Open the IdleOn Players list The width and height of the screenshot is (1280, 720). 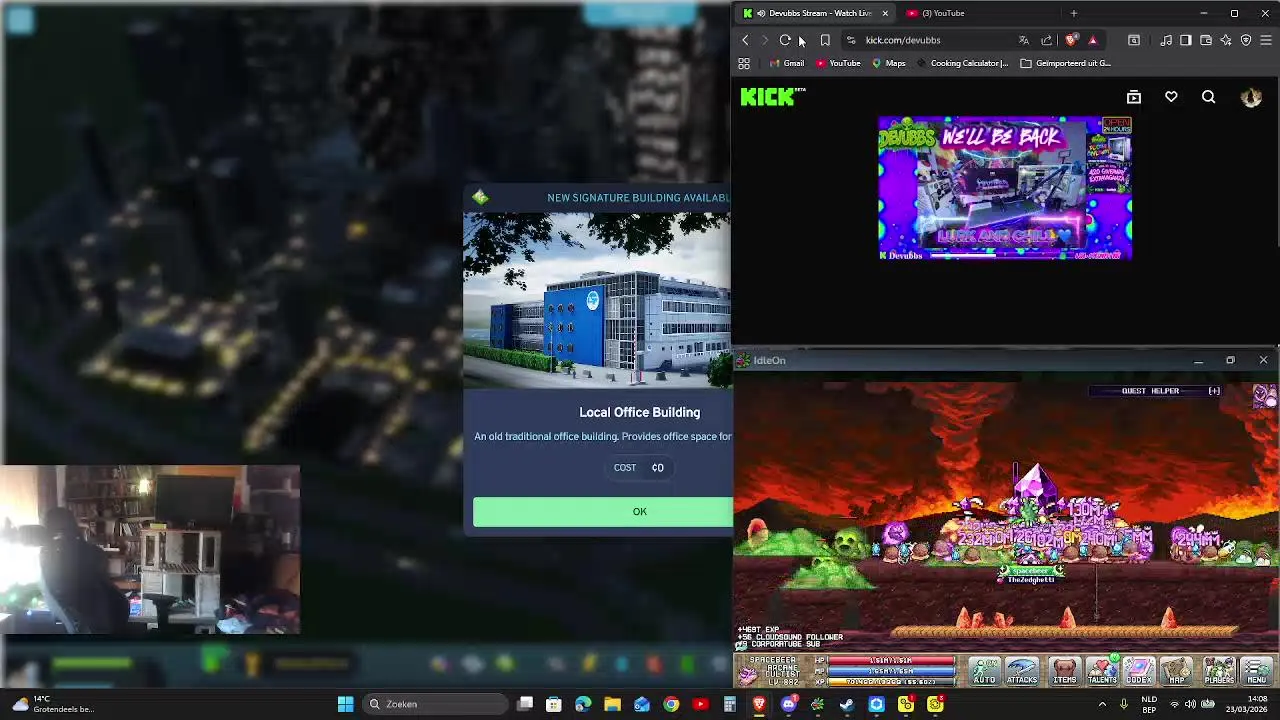point(1219,671)
